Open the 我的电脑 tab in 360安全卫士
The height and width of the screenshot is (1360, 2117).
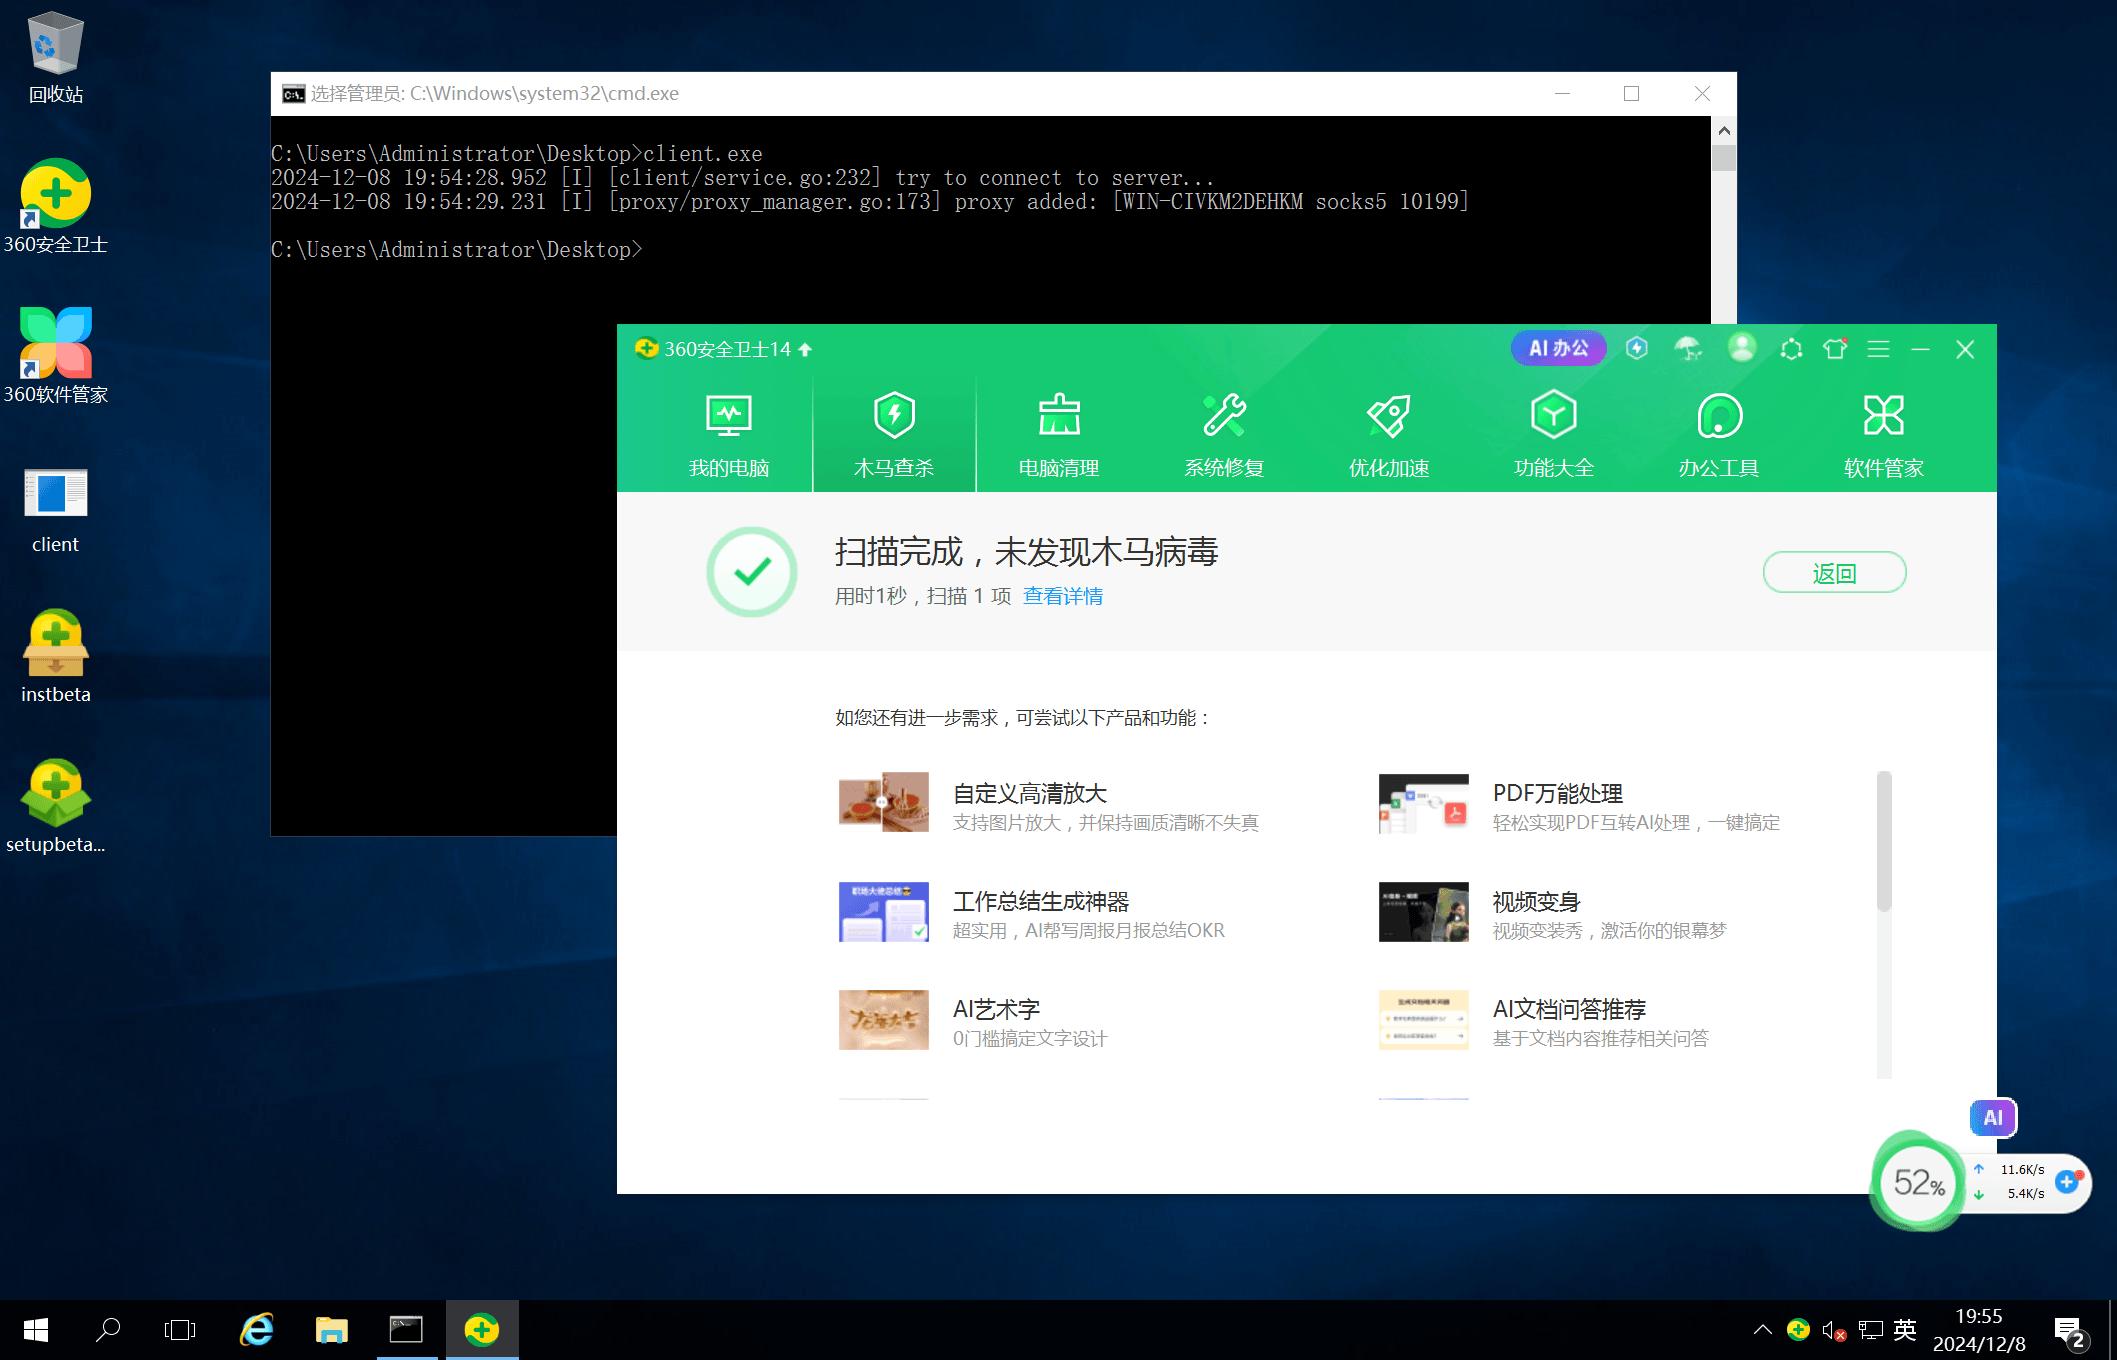tap(729, 434)
